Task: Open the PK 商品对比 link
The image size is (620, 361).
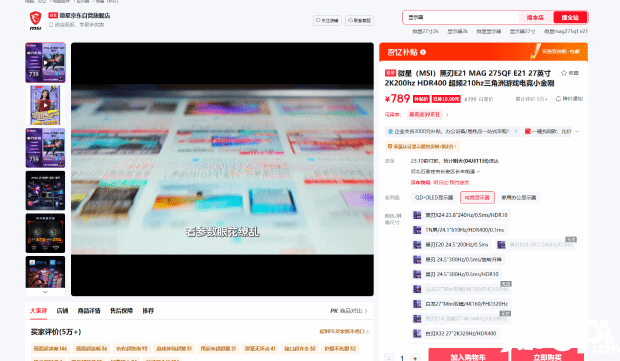Action: [x=349, y=311]
